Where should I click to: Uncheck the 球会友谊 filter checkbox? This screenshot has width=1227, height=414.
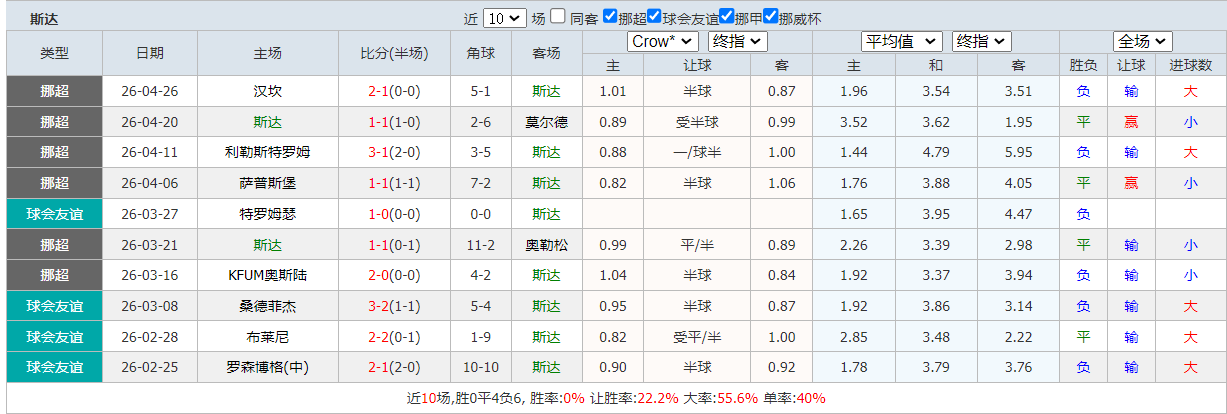[654, 17]
